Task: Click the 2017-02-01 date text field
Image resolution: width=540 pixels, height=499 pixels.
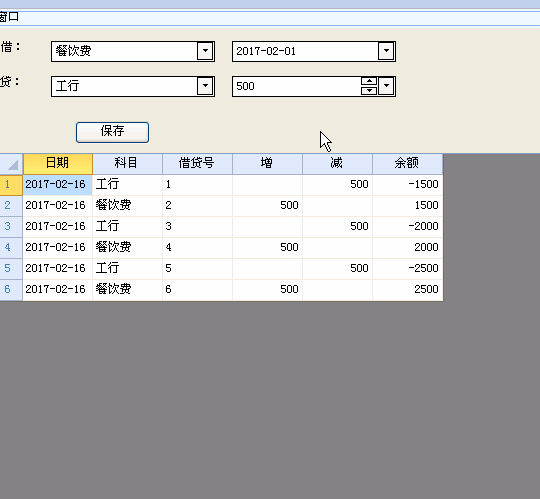Action: coord(305,51)
